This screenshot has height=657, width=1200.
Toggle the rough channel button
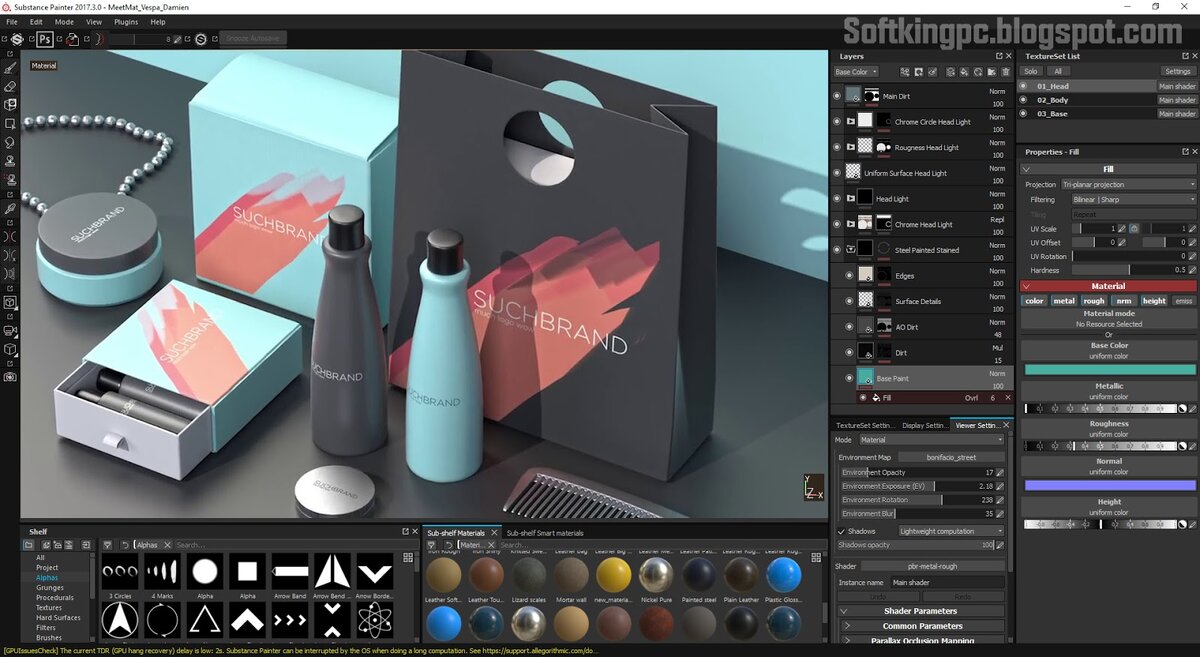click(x=1094, y=300)
